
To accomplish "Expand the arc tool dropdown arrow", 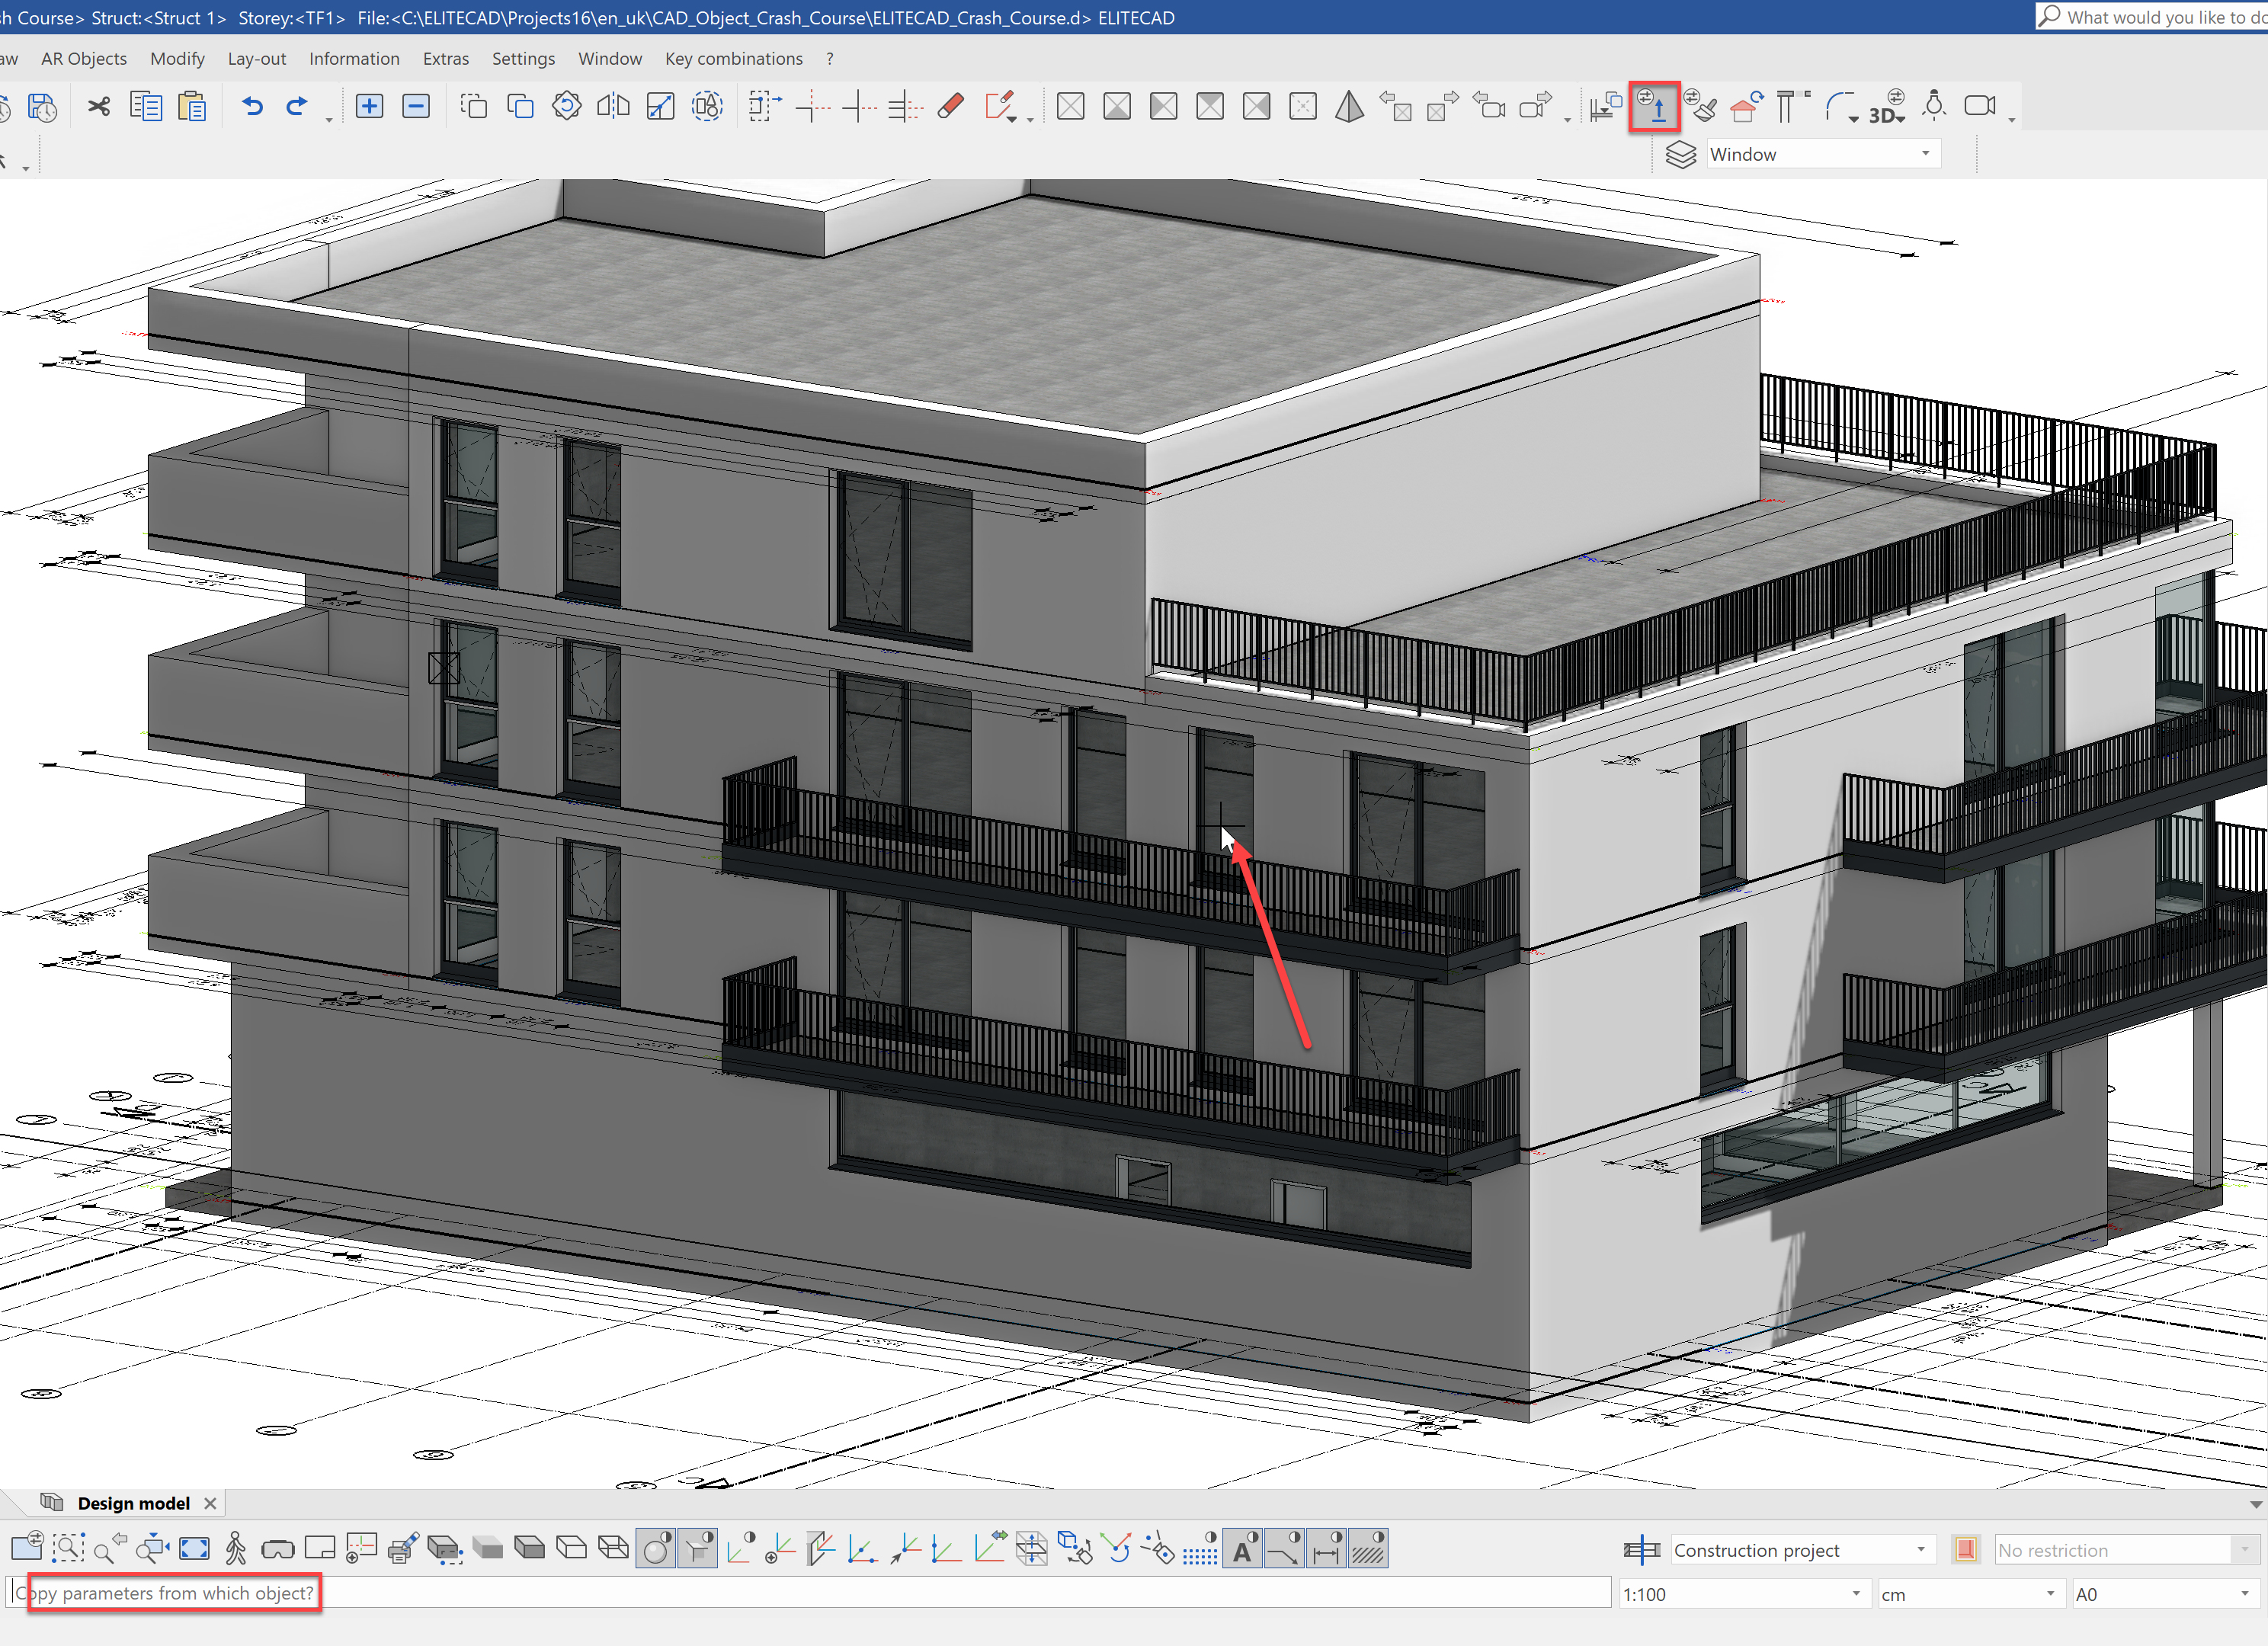I will pyautogui.click(x=1854, y=119).
